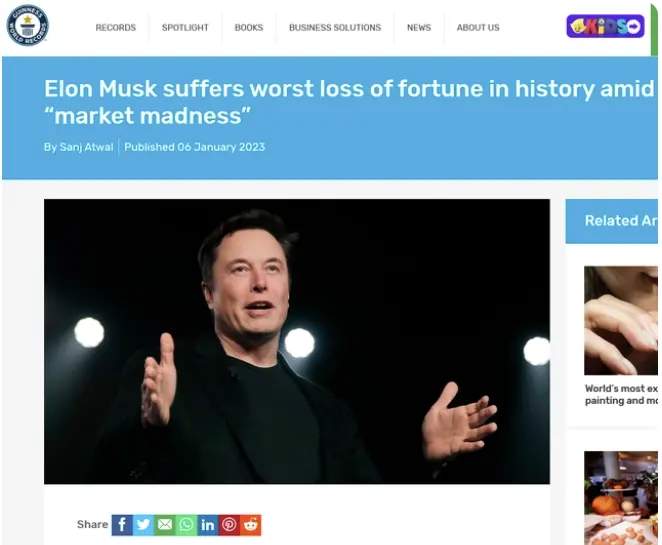
Task: Open the News section
Action: (419, 27)
